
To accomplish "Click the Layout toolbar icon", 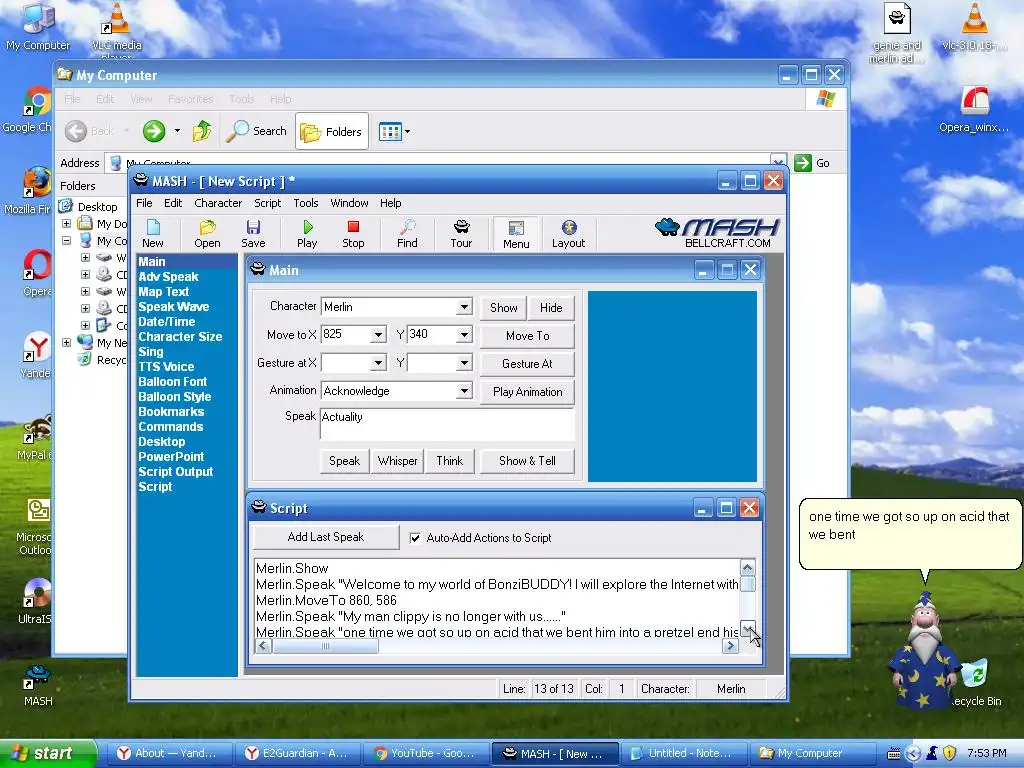I will pos(568,234).
